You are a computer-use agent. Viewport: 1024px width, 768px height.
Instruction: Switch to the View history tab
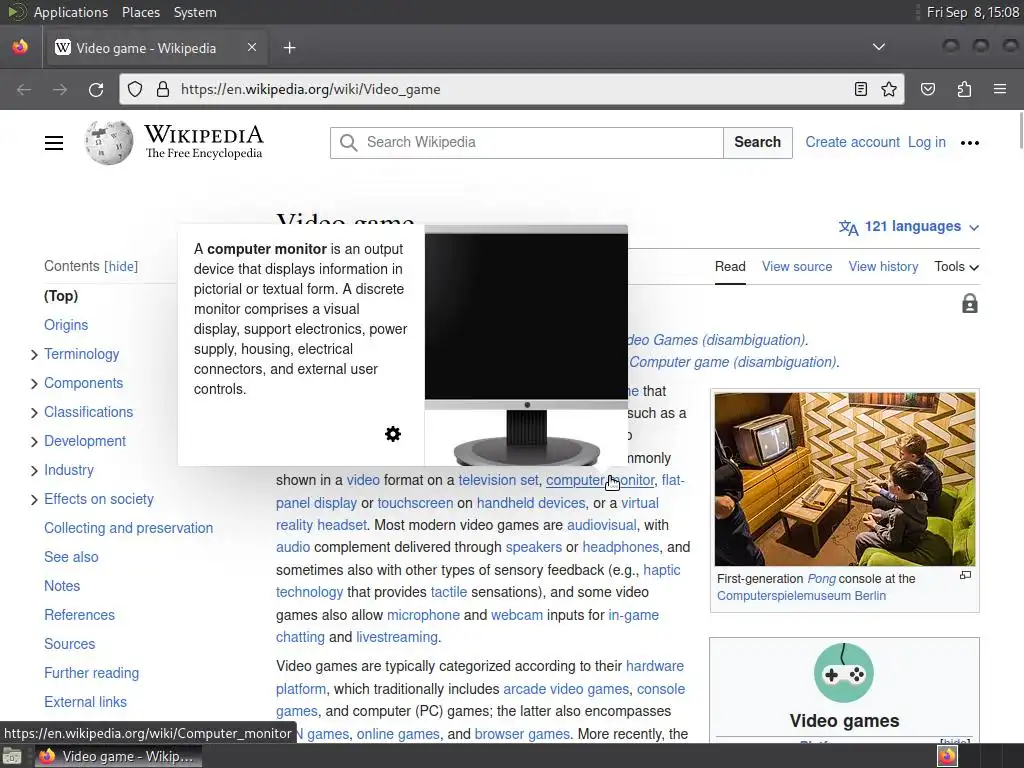pos(883,266)
